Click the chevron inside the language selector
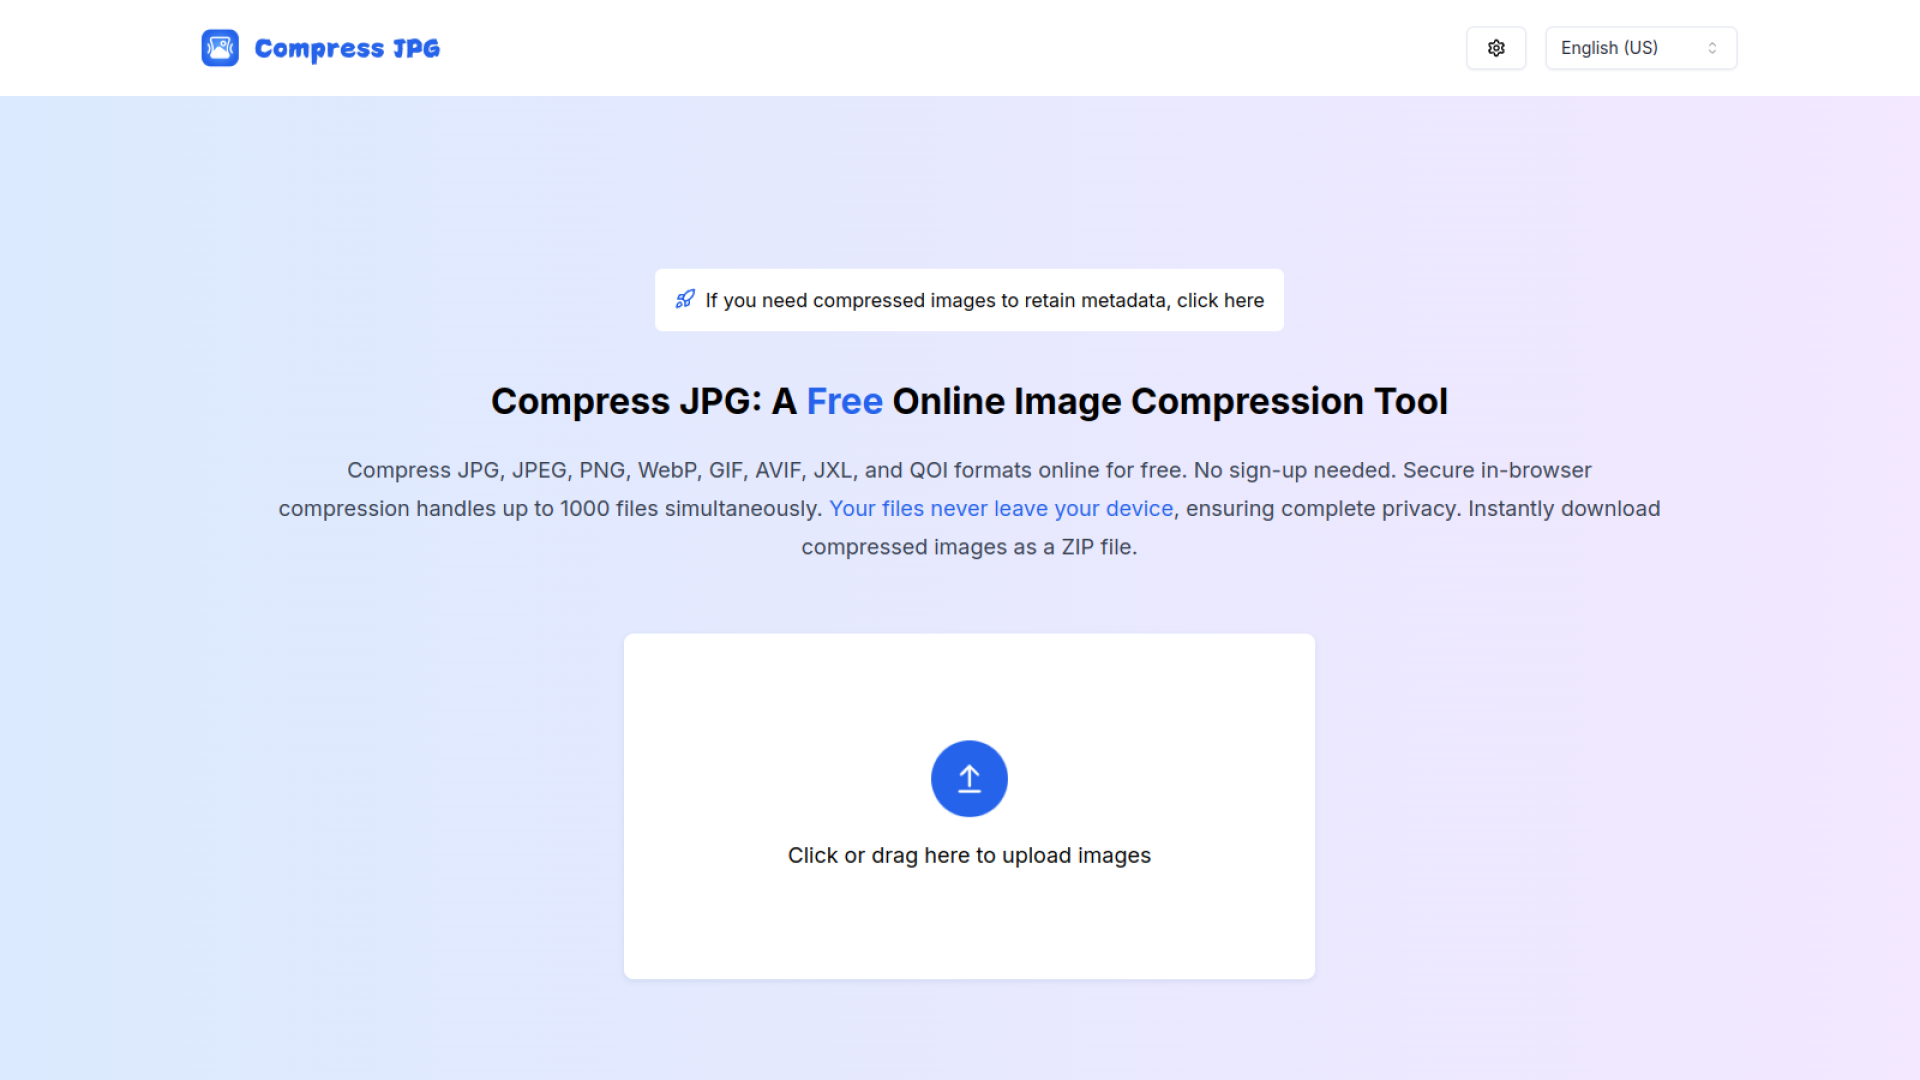 1714,47
